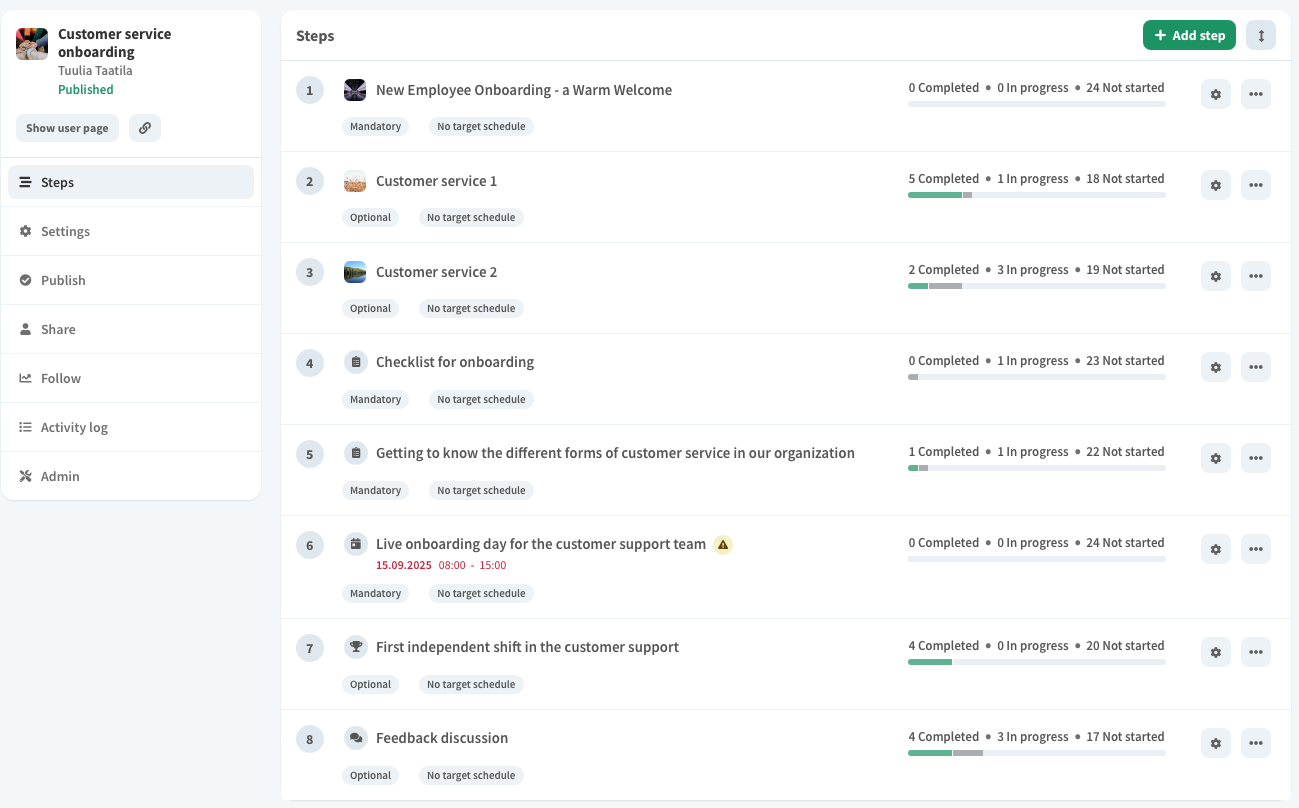Viewport: 1299px width, 808px height.
Task: Open gear settings for Feedback discussion step
Action: click(x=1215, y=743)
